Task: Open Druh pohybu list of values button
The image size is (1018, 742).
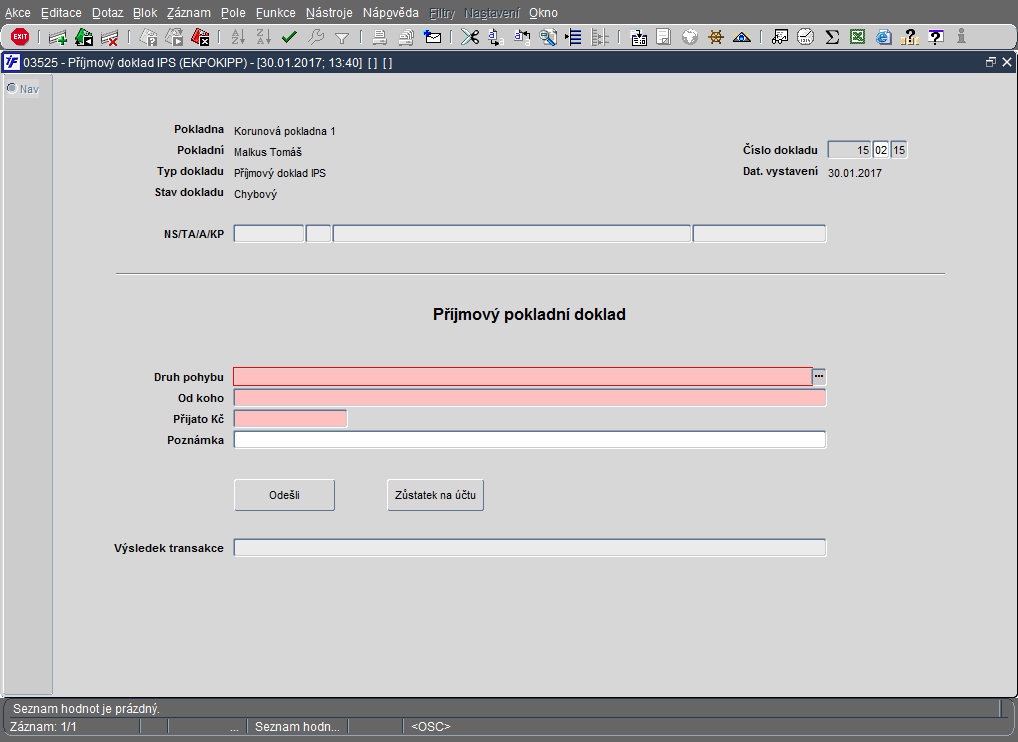Action: [819, 377]
